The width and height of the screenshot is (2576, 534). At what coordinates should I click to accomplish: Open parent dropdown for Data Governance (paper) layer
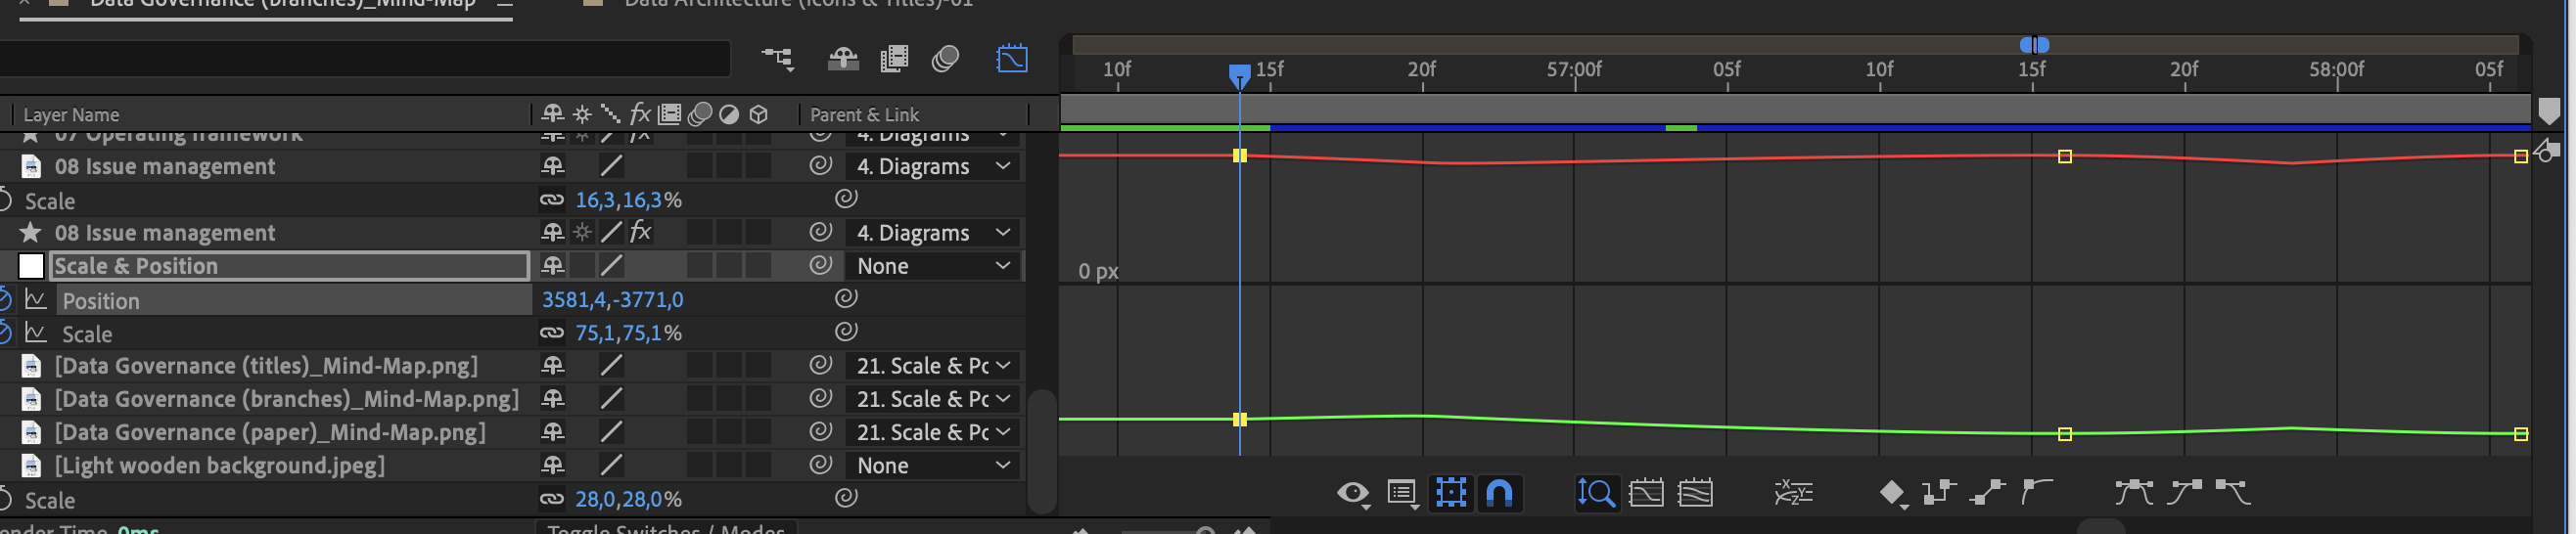pyautogui.click(x=934, y=432)
